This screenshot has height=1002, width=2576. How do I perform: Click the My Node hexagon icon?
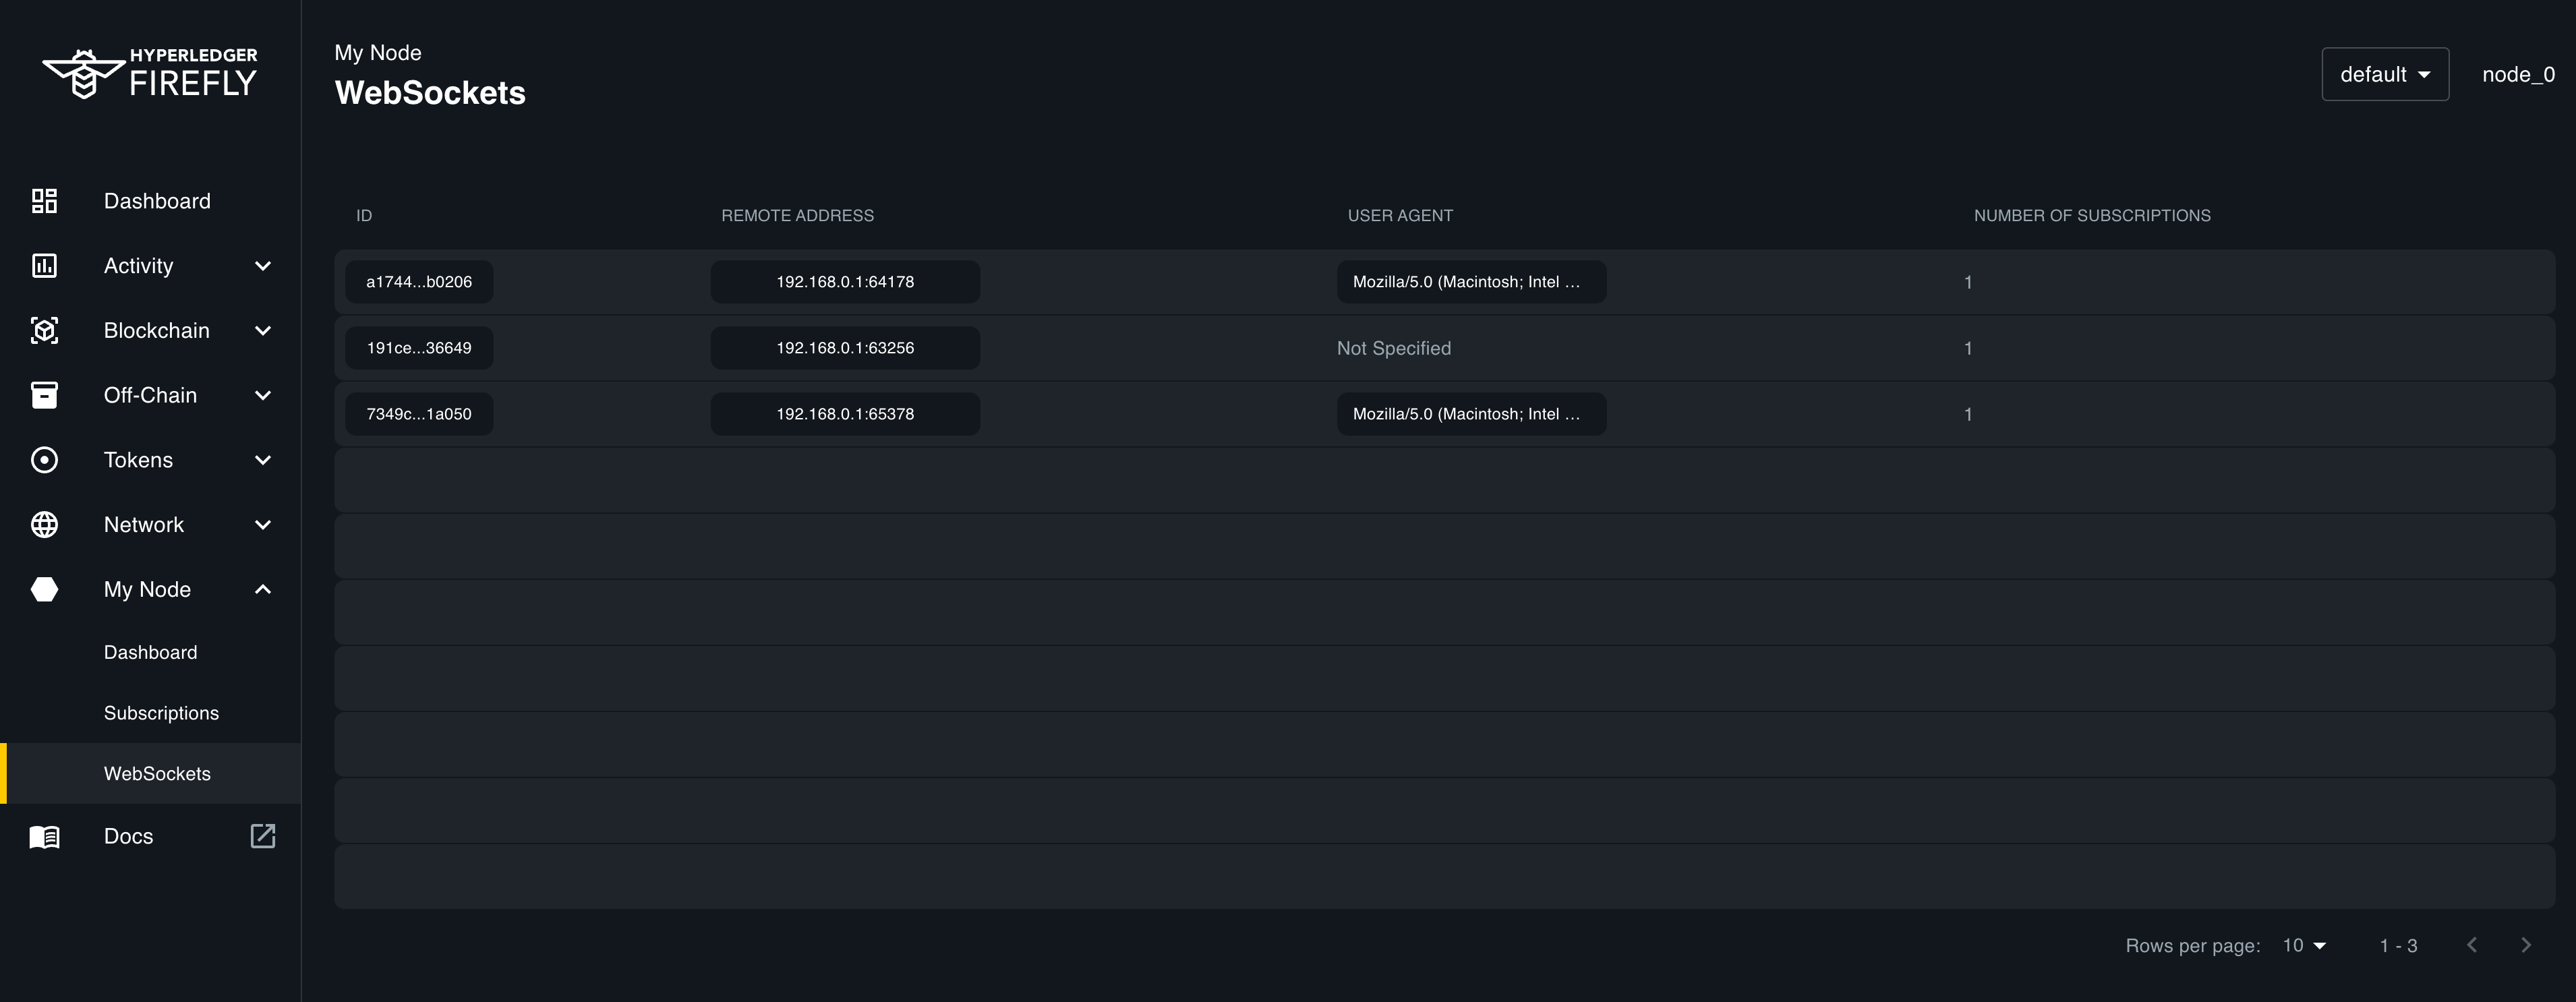pyautogui.click(x=44, y=590)
